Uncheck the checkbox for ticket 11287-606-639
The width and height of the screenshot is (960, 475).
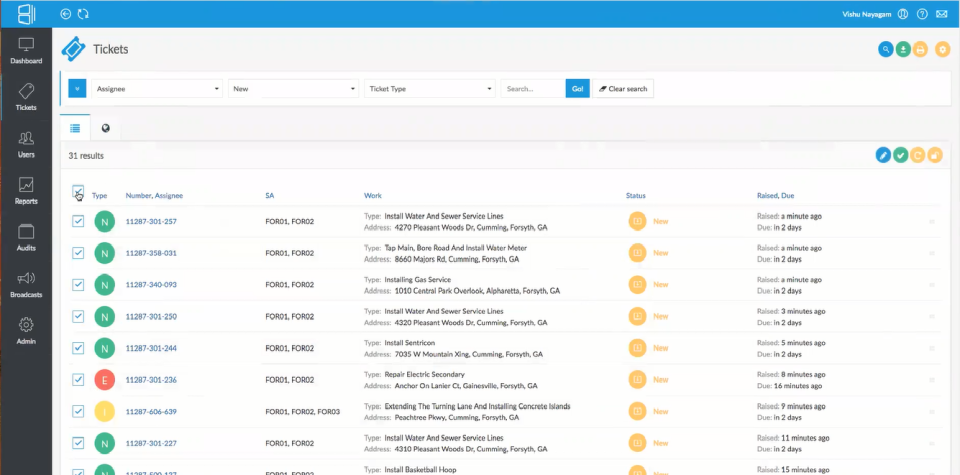tap(78, 411)
